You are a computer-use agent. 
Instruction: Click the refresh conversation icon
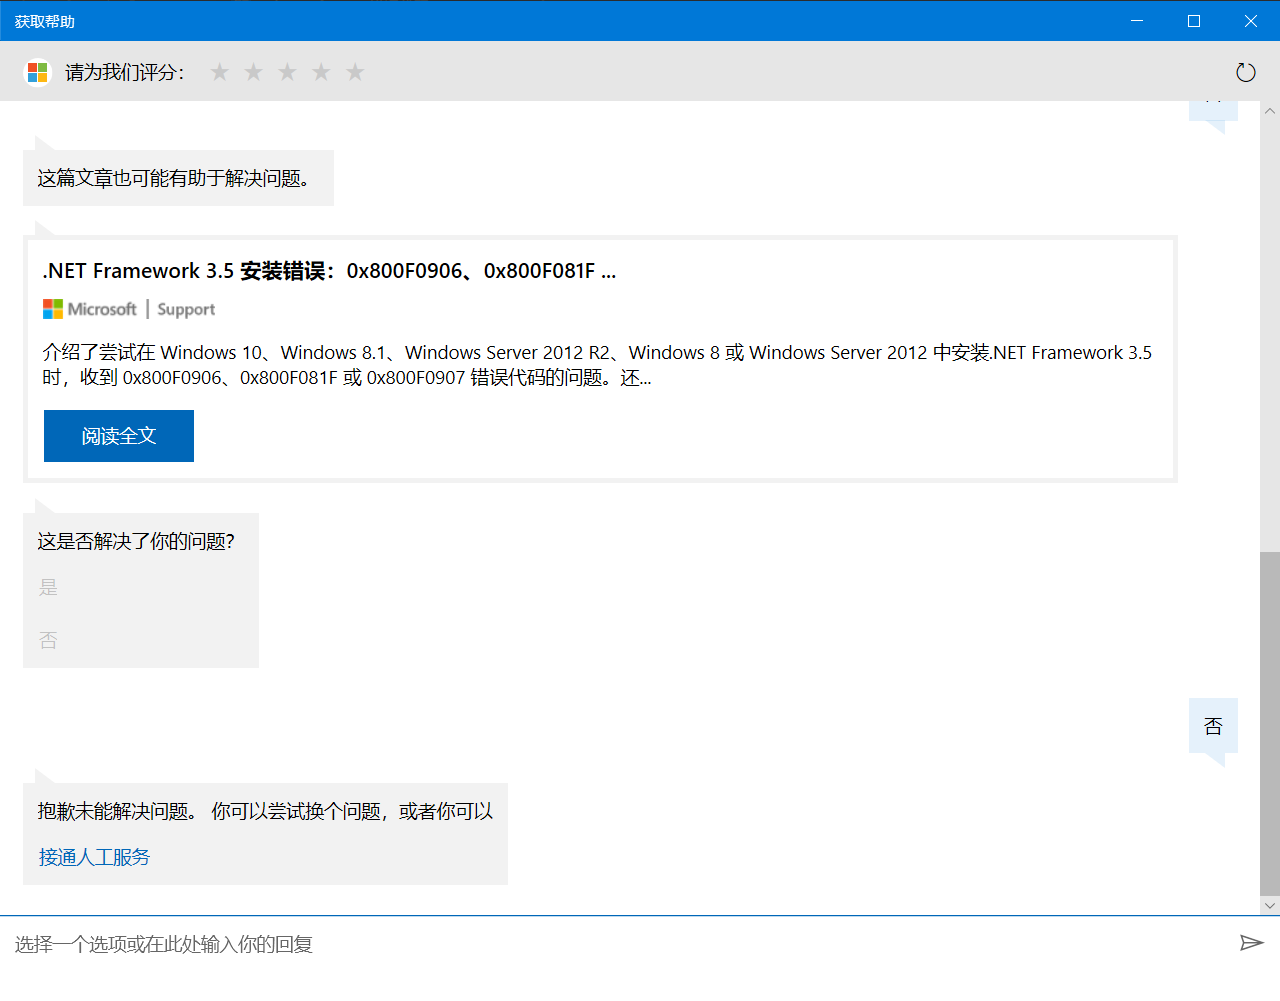coord(1245,72)
